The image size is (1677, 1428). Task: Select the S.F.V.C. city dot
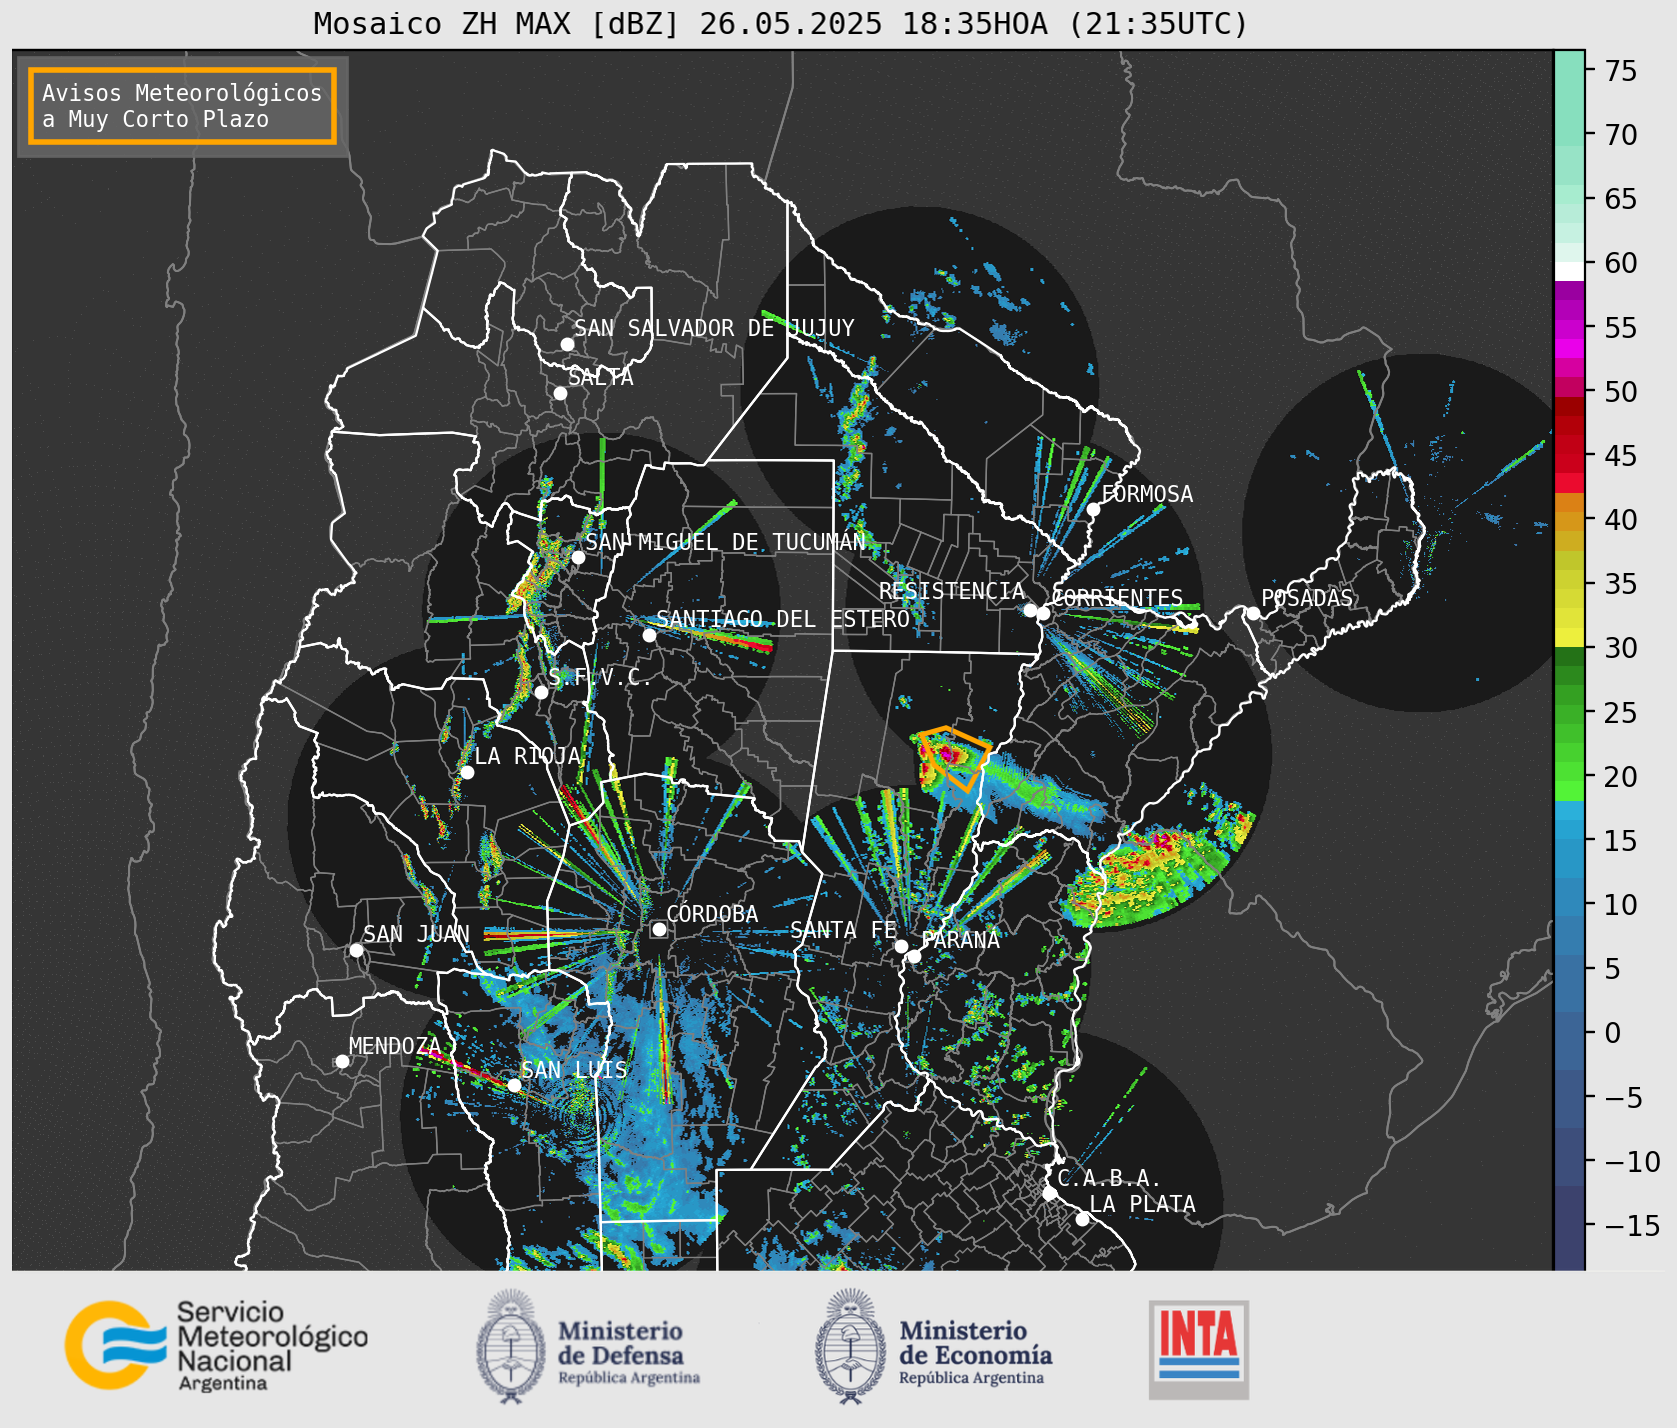541,692
